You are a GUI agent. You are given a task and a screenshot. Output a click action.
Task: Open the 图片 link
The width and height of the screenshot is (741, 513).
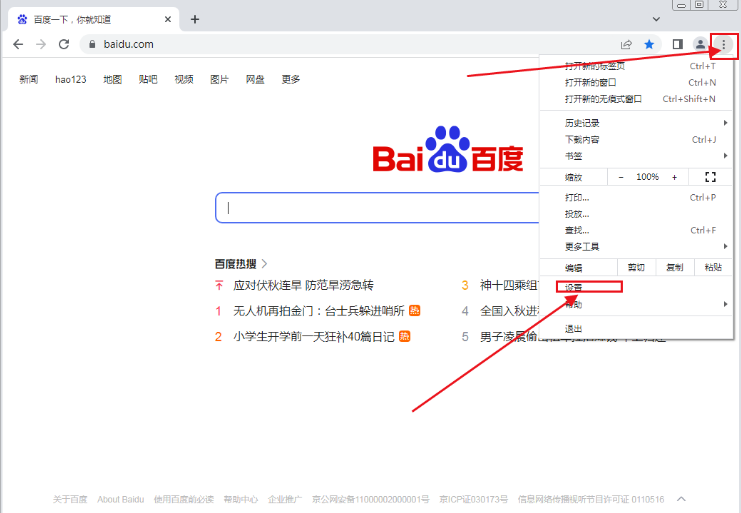click(x=219, y=79)
